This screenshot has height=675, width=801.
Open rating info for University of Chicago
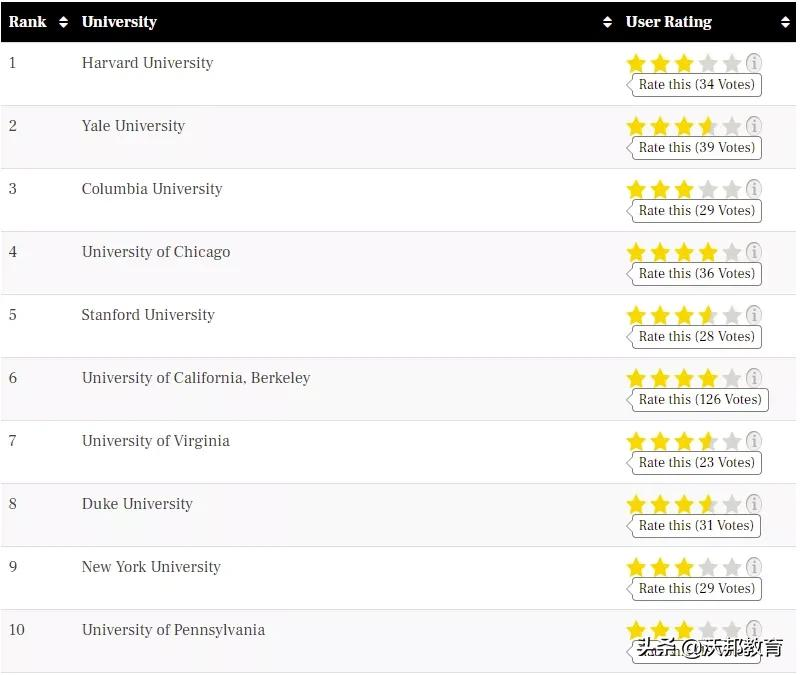[754, 252]
